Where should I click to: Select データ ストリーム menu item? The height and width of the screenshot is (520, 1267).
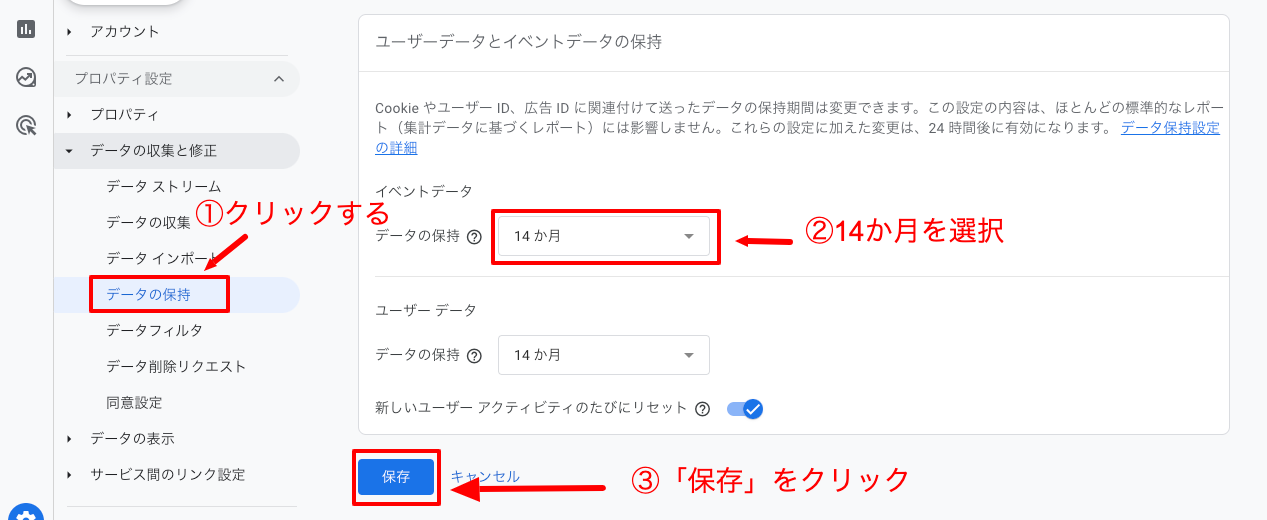pyautogui.click(x=163, y=187)
